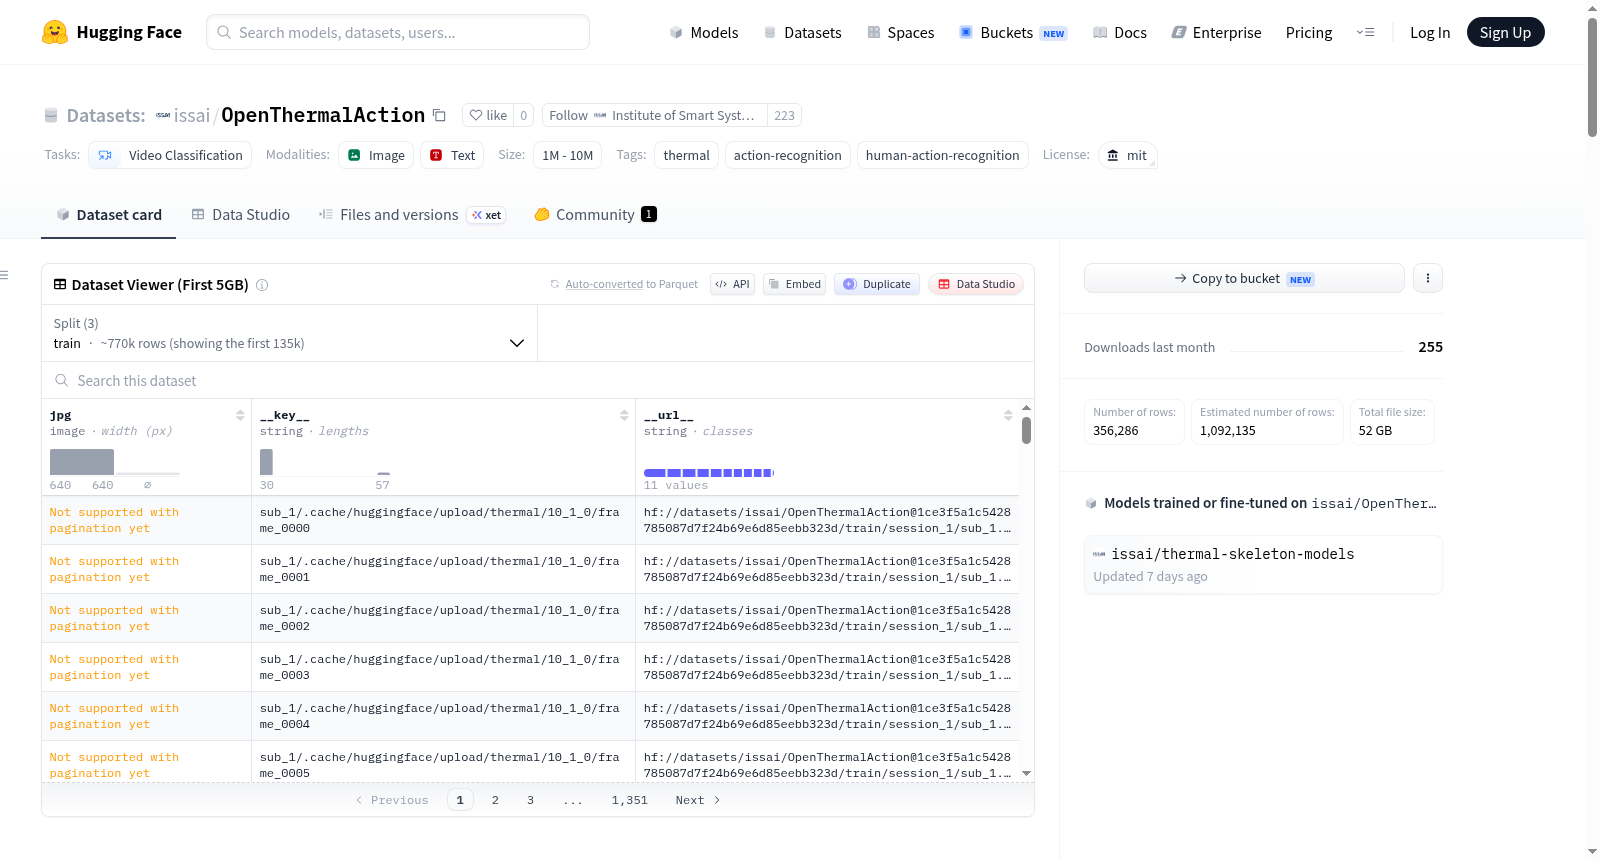Click the info icon beside Dataset Viewer title
The image size is (1600, 861).
point(262,285)
